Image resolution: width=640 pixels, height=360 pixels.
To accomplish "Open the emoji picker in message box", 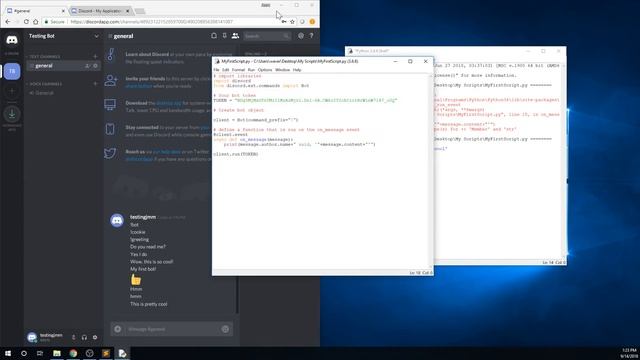I will coord(225,329).
